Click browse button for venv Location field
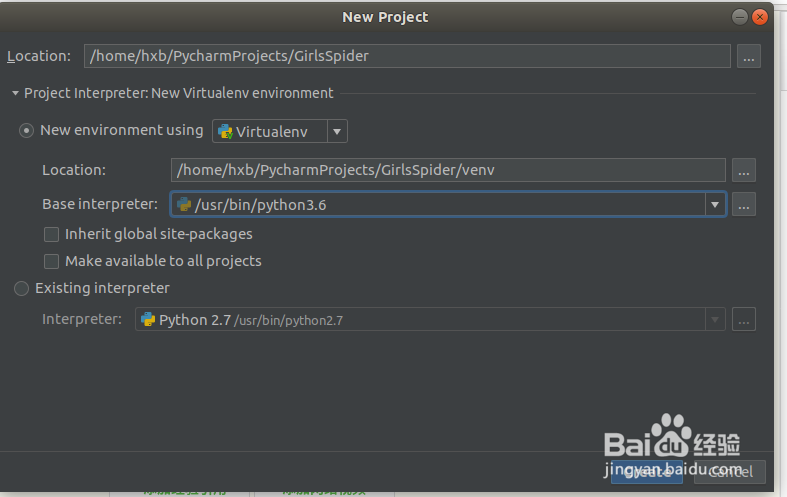Viewport: 787px width, 497px height. [743, 170]
